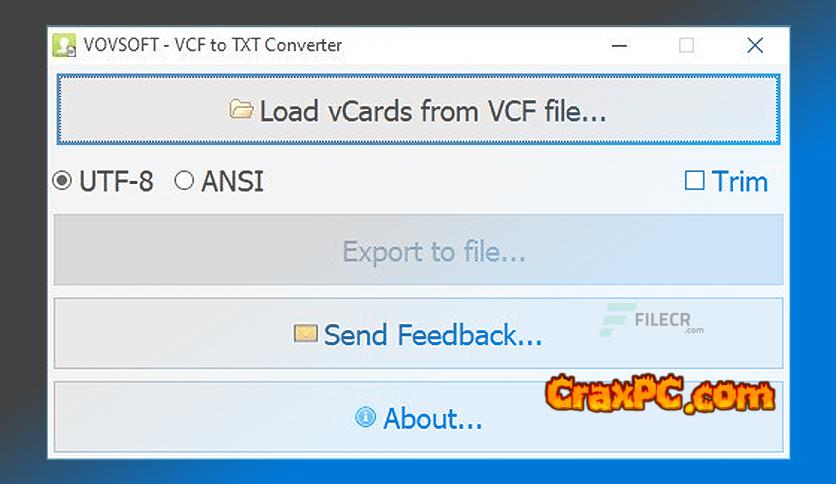836x484 pixels.
Task: Enable the Trim checkbox
Action: (x=694, y=181)
